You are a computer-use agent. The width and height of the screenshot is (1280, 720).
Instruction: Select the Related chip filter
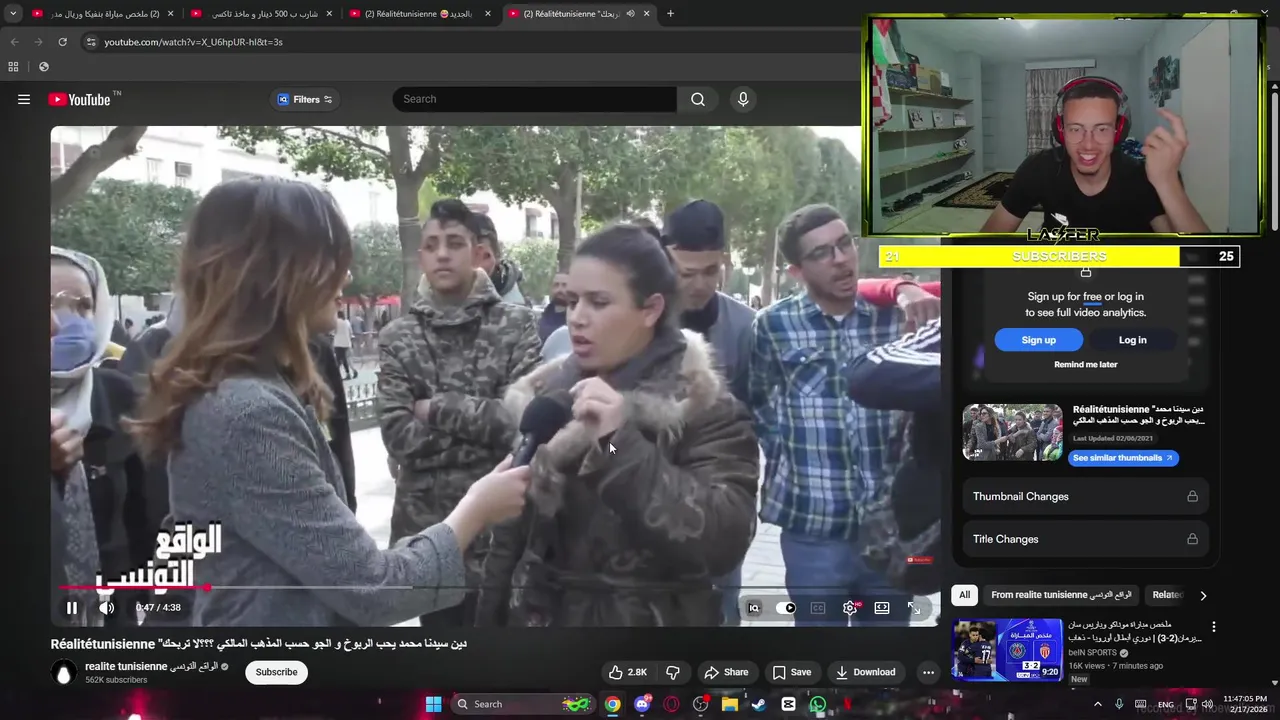tap(1166, 595)
